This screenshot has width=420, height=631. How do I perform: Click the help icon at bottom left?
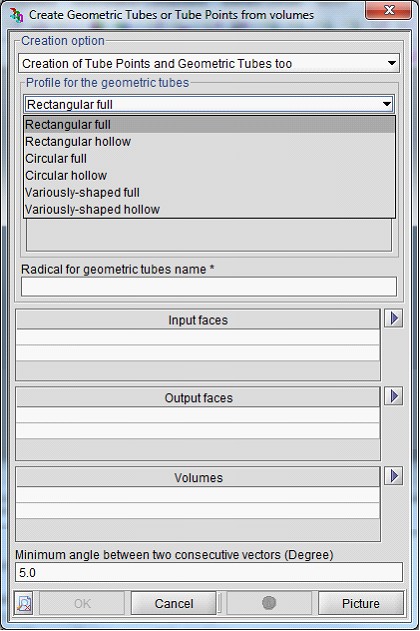tap(24, 603)
